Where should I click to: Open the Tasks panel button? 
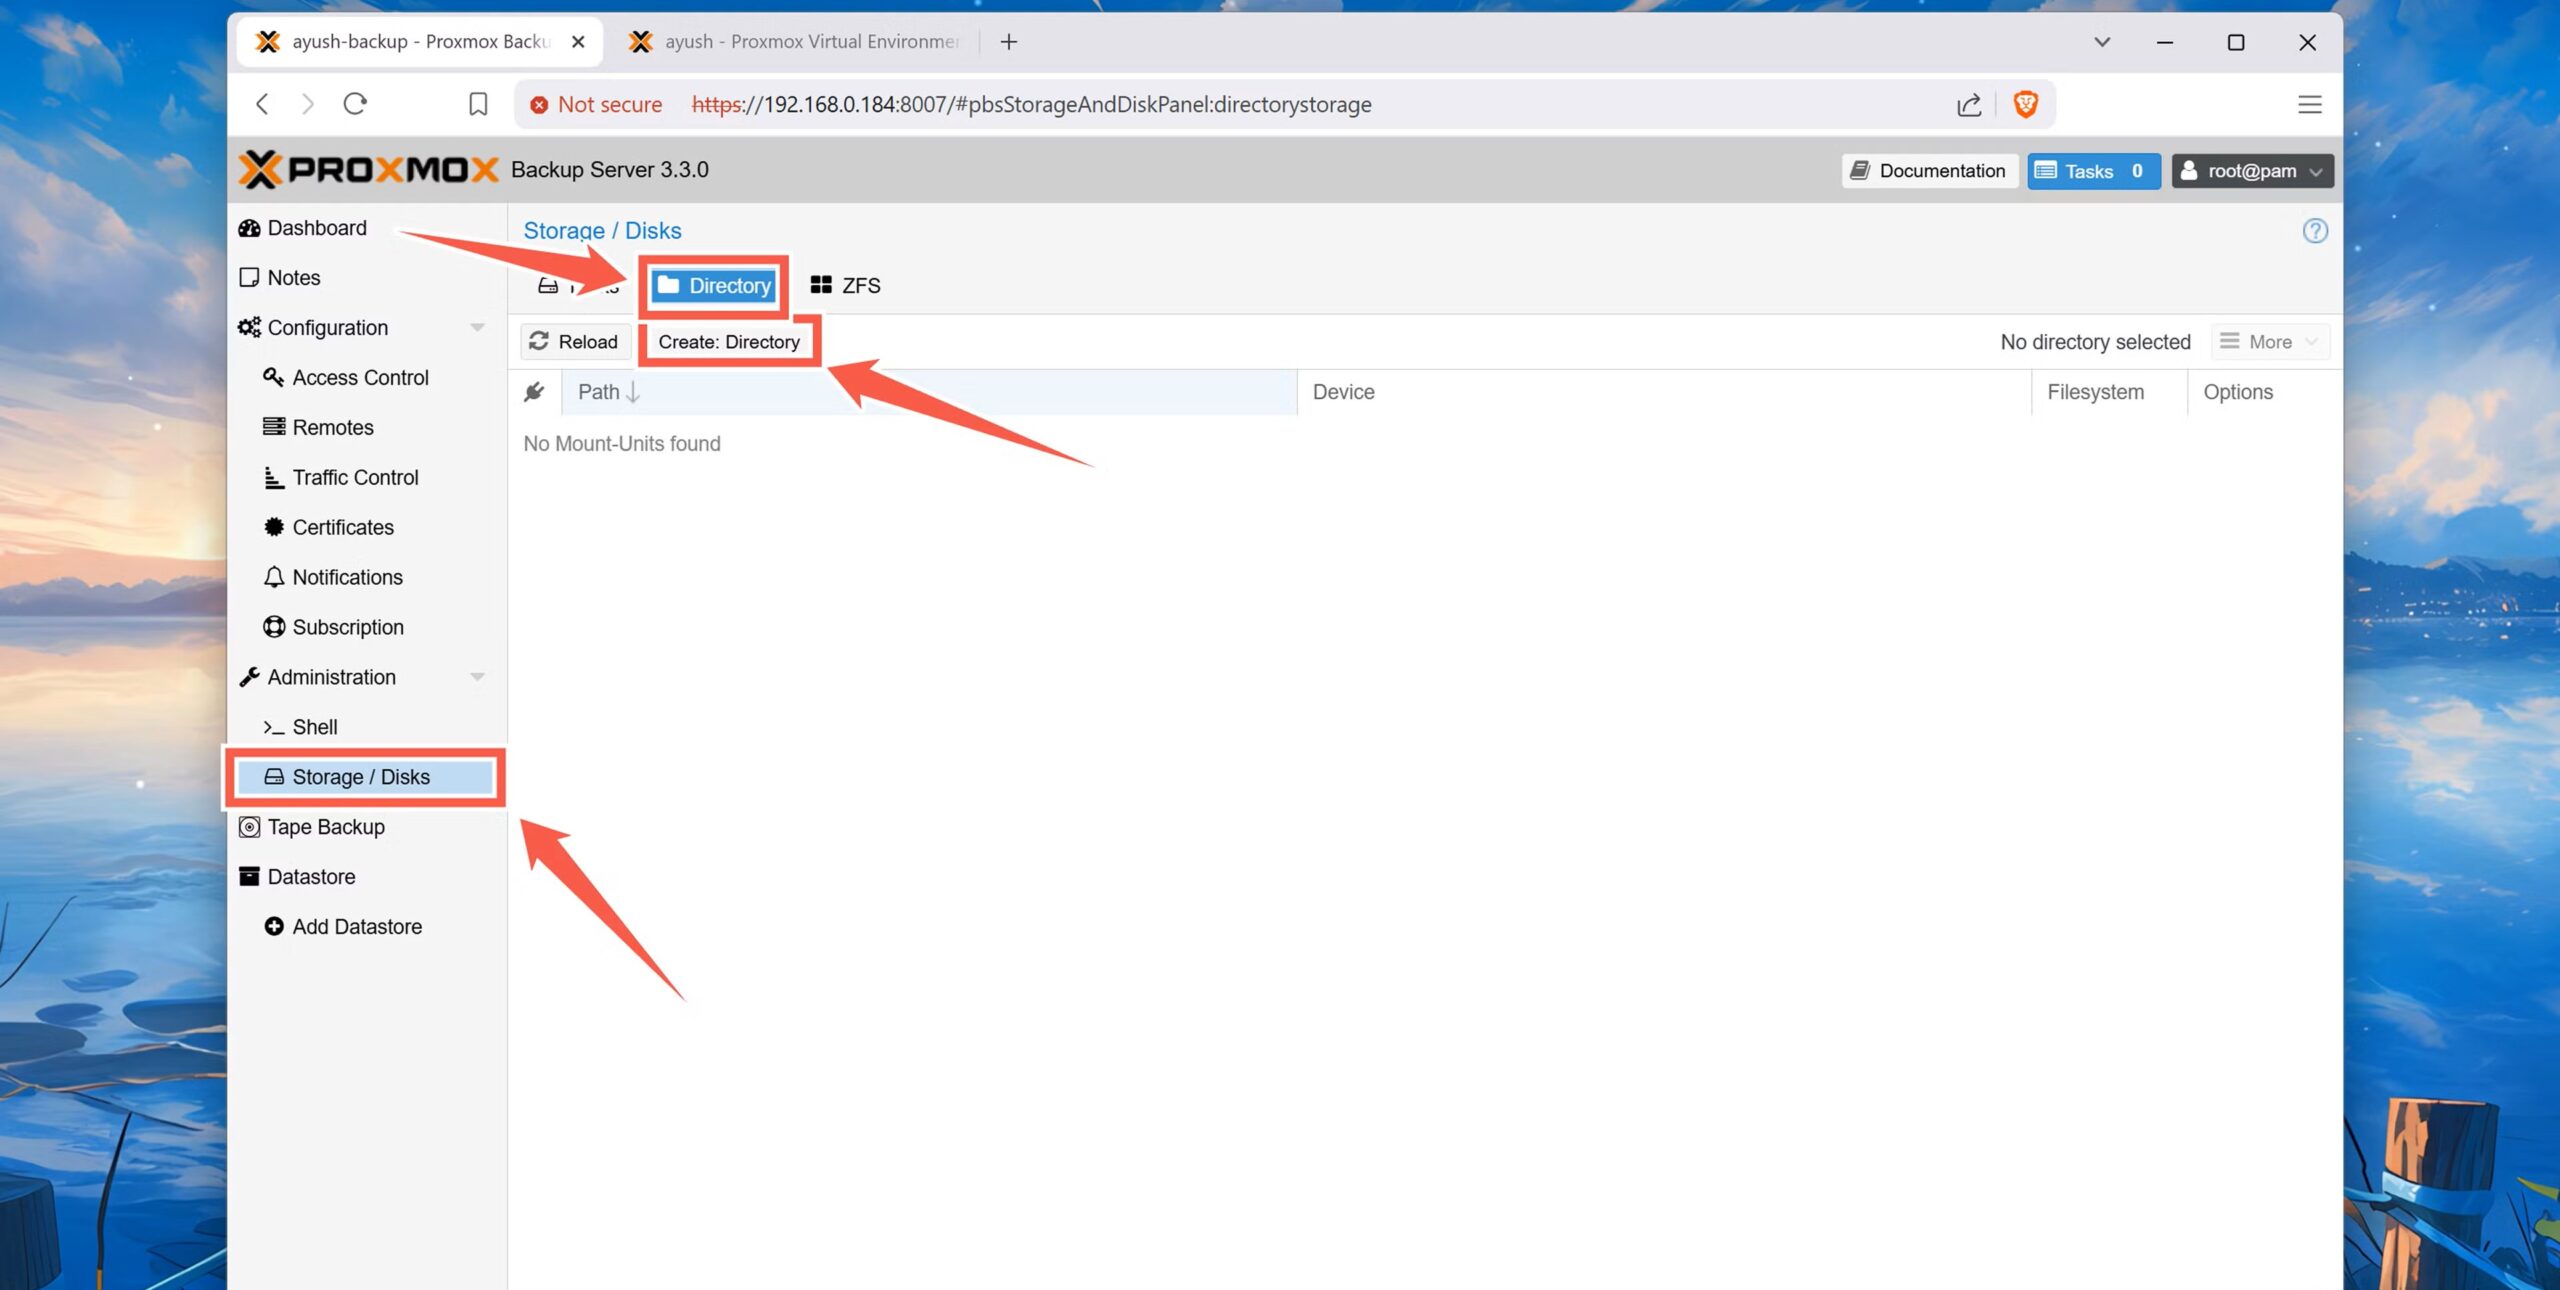click(x=2092, y=171)
